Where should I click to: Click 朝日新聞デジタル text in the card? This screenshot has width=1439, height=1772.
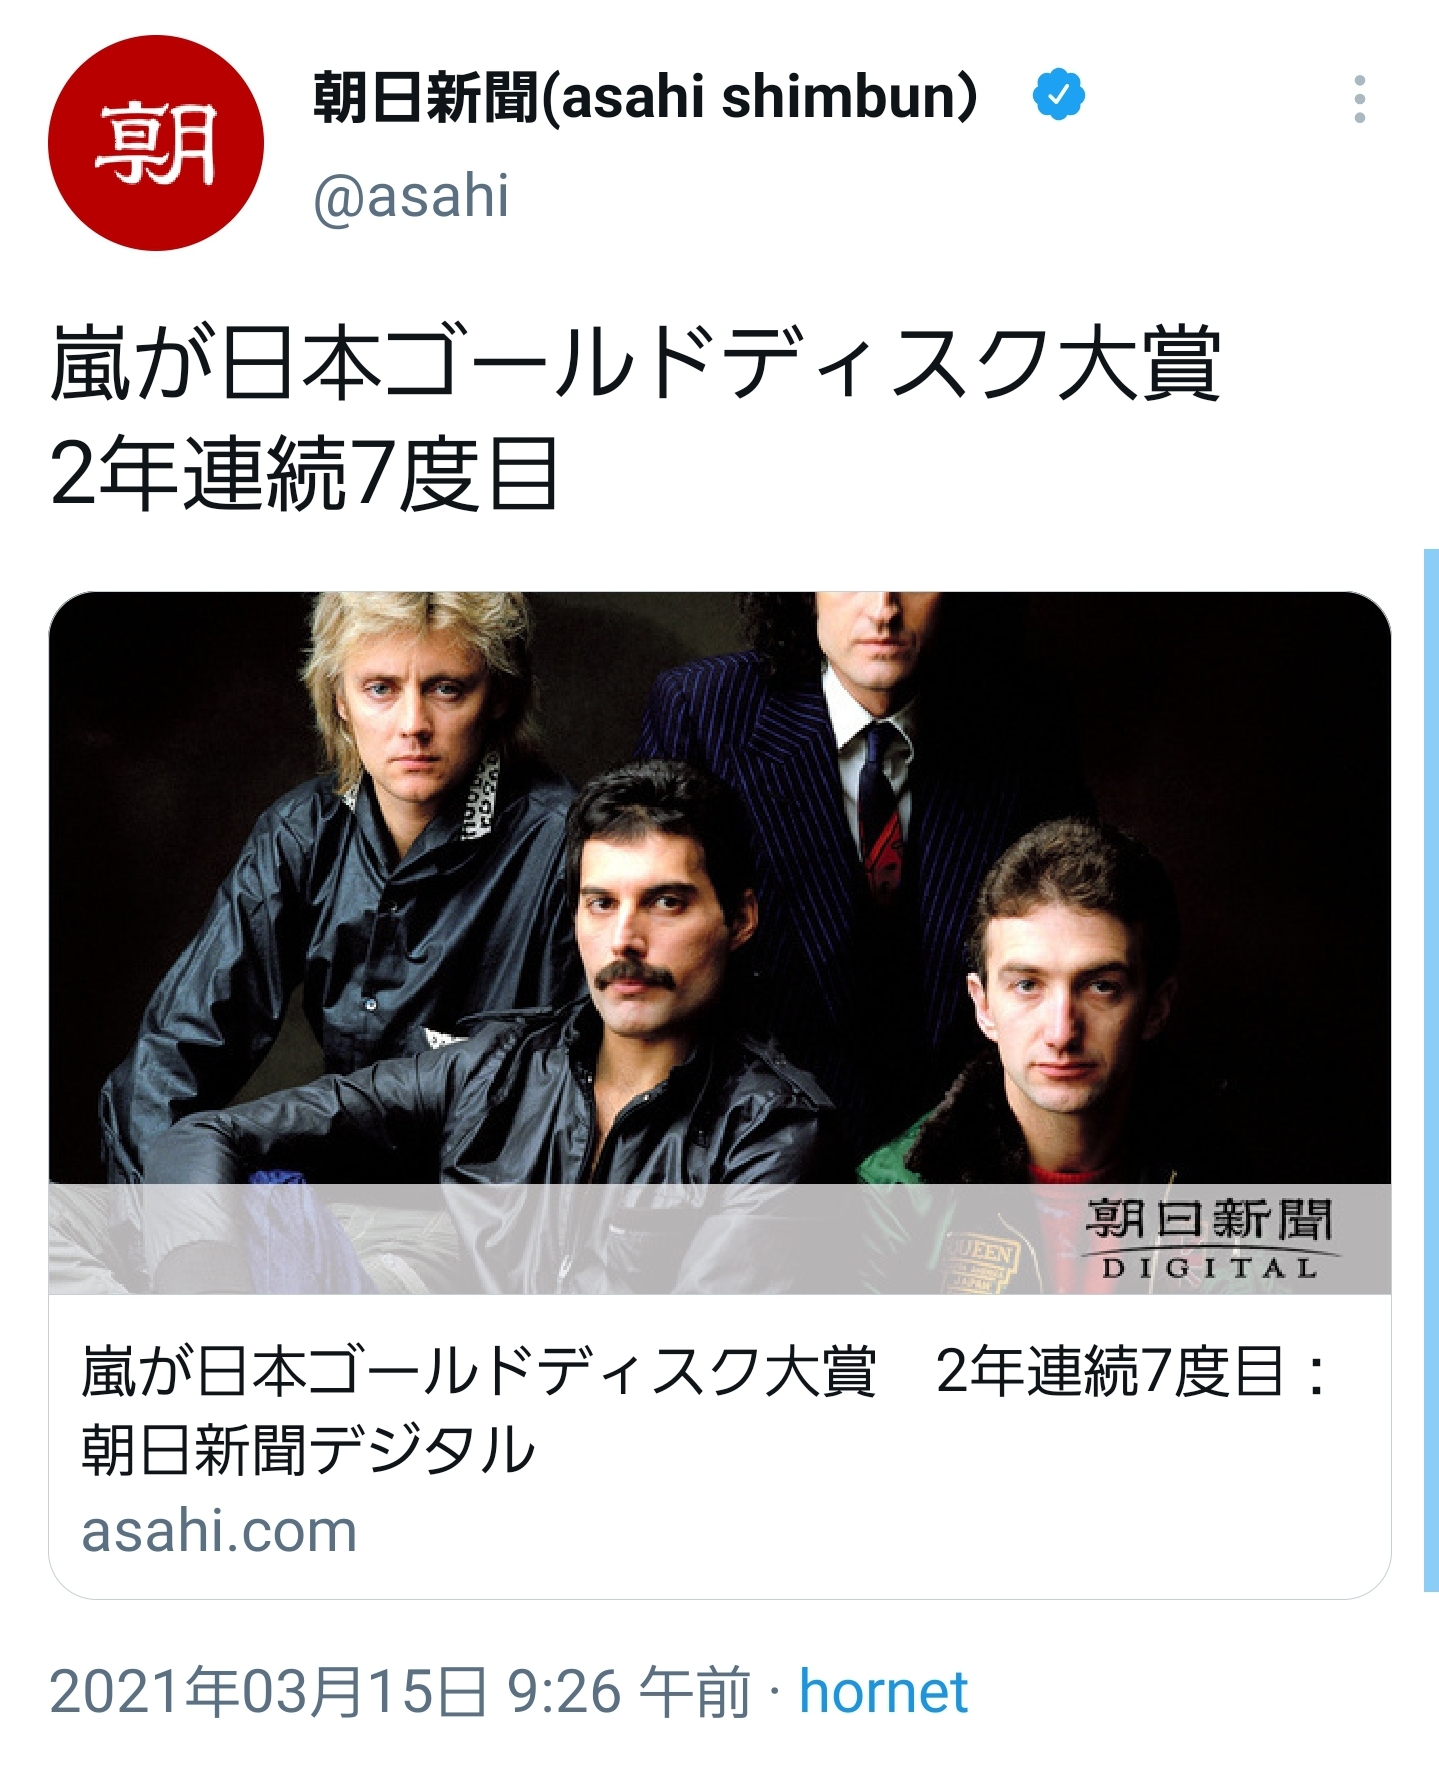308,1450
